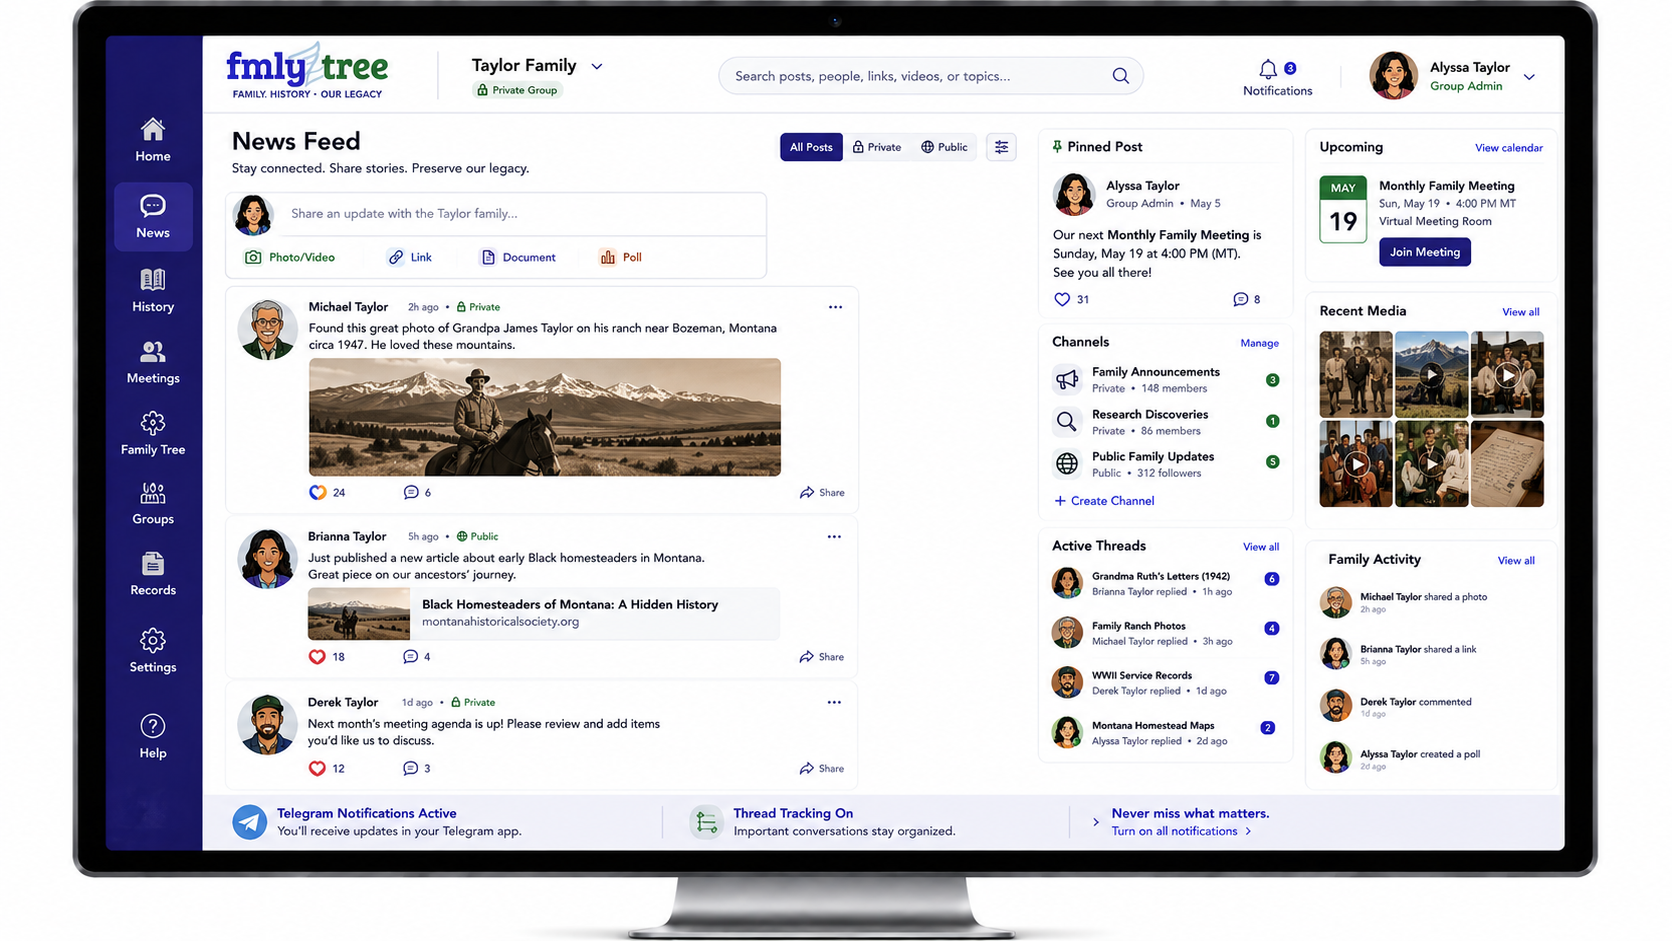Open Public Family Updates globe icon
The image size is (1672, 941).
1067,464
